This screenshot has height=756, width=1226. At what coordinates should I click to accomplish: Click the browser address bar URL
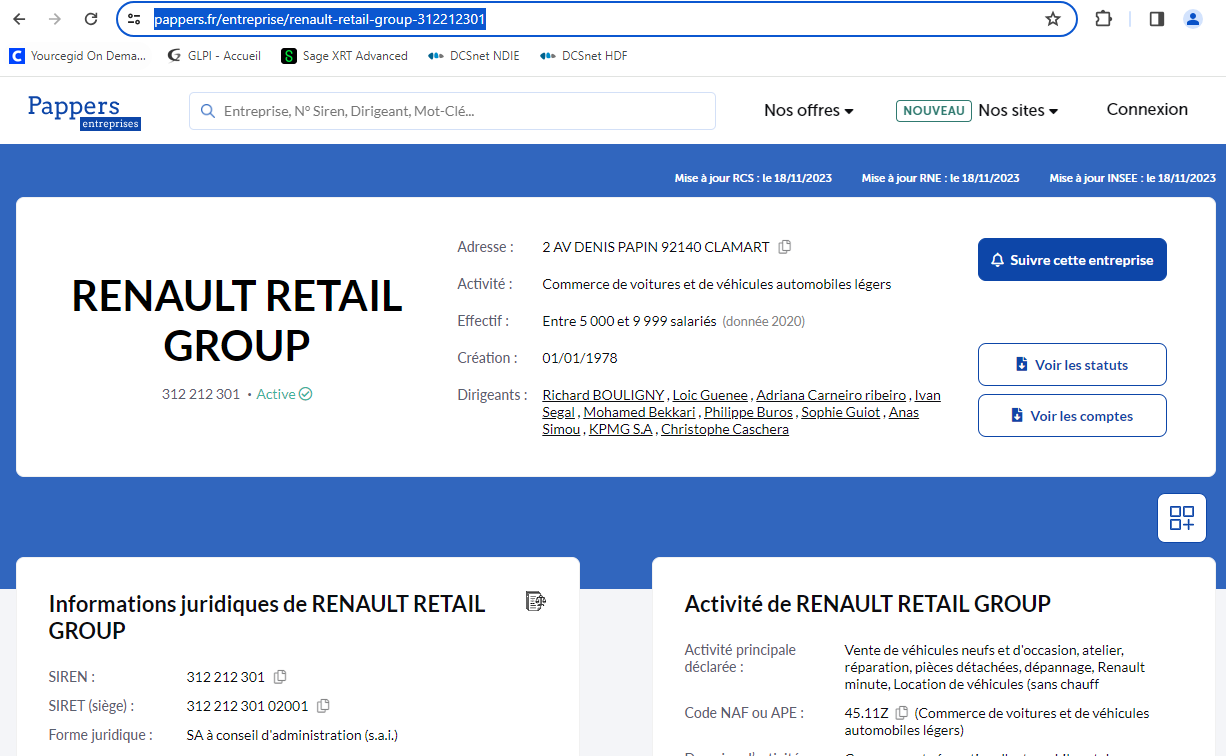pyautogui.click(x=320, y=19)
